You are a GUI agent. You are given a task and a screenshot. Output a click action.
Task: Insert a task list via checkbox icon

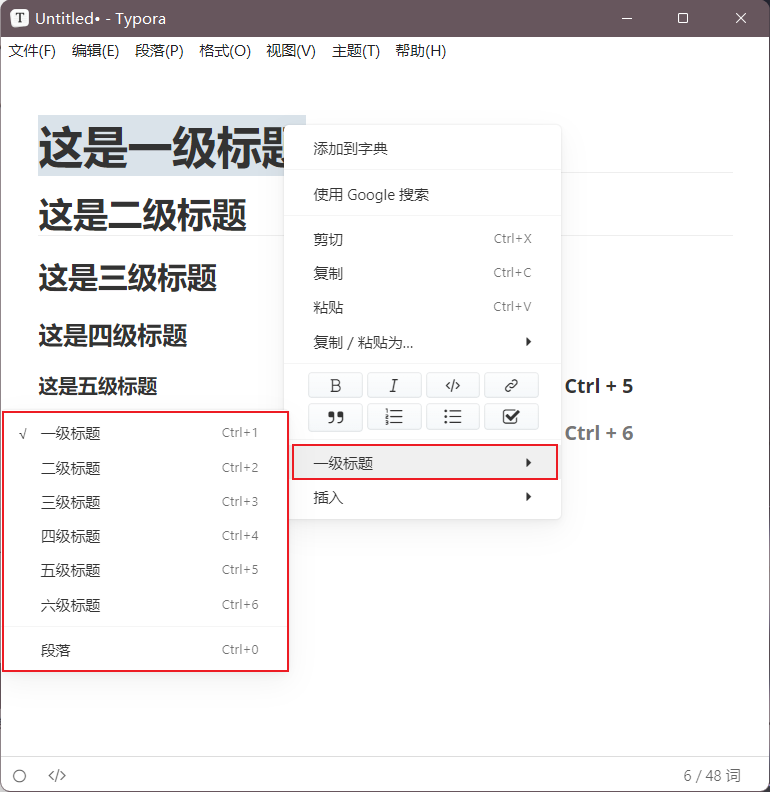tap(511, 417)
